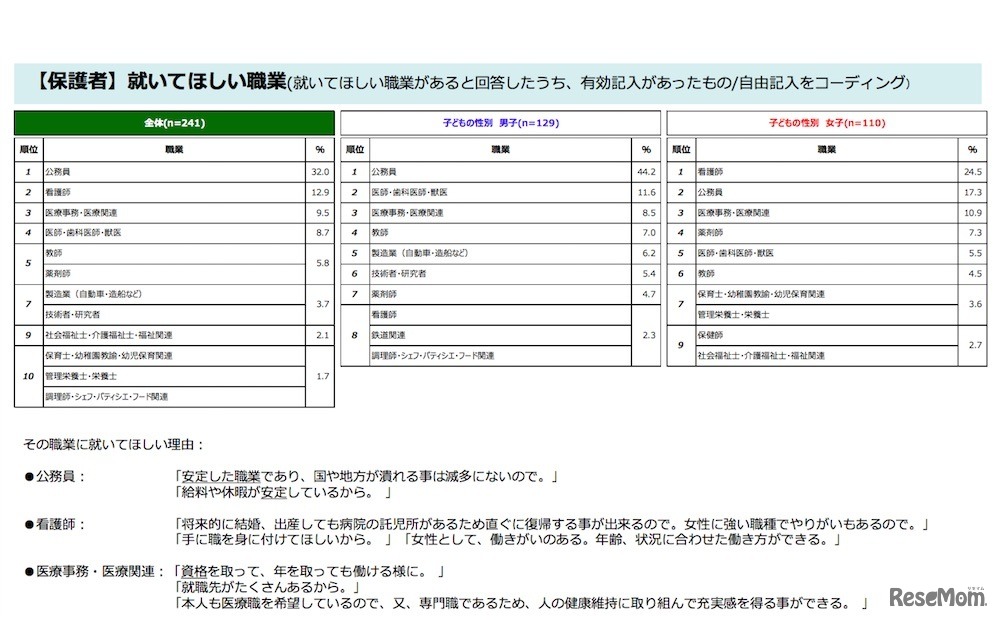This screenshot has height=620, width=1000.
Task: Click the 12.9 percentage cell
Action: (320, 192)
